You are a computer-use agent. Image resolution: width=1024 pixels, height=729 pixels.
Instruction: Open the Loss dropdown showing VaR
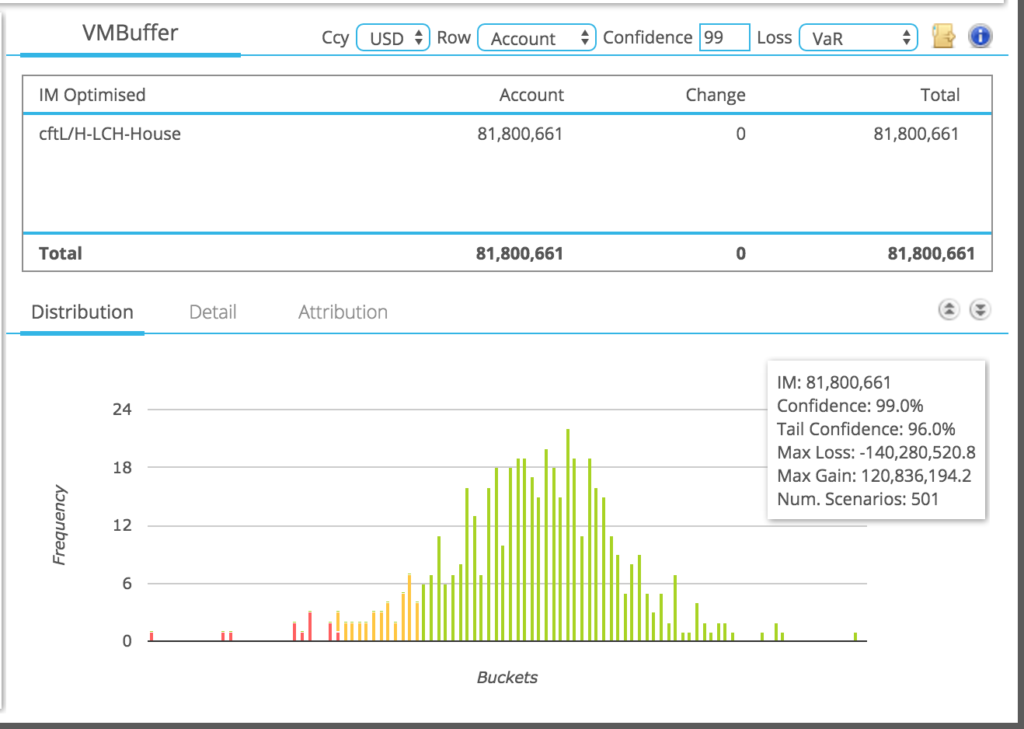(x=858, y=38)
